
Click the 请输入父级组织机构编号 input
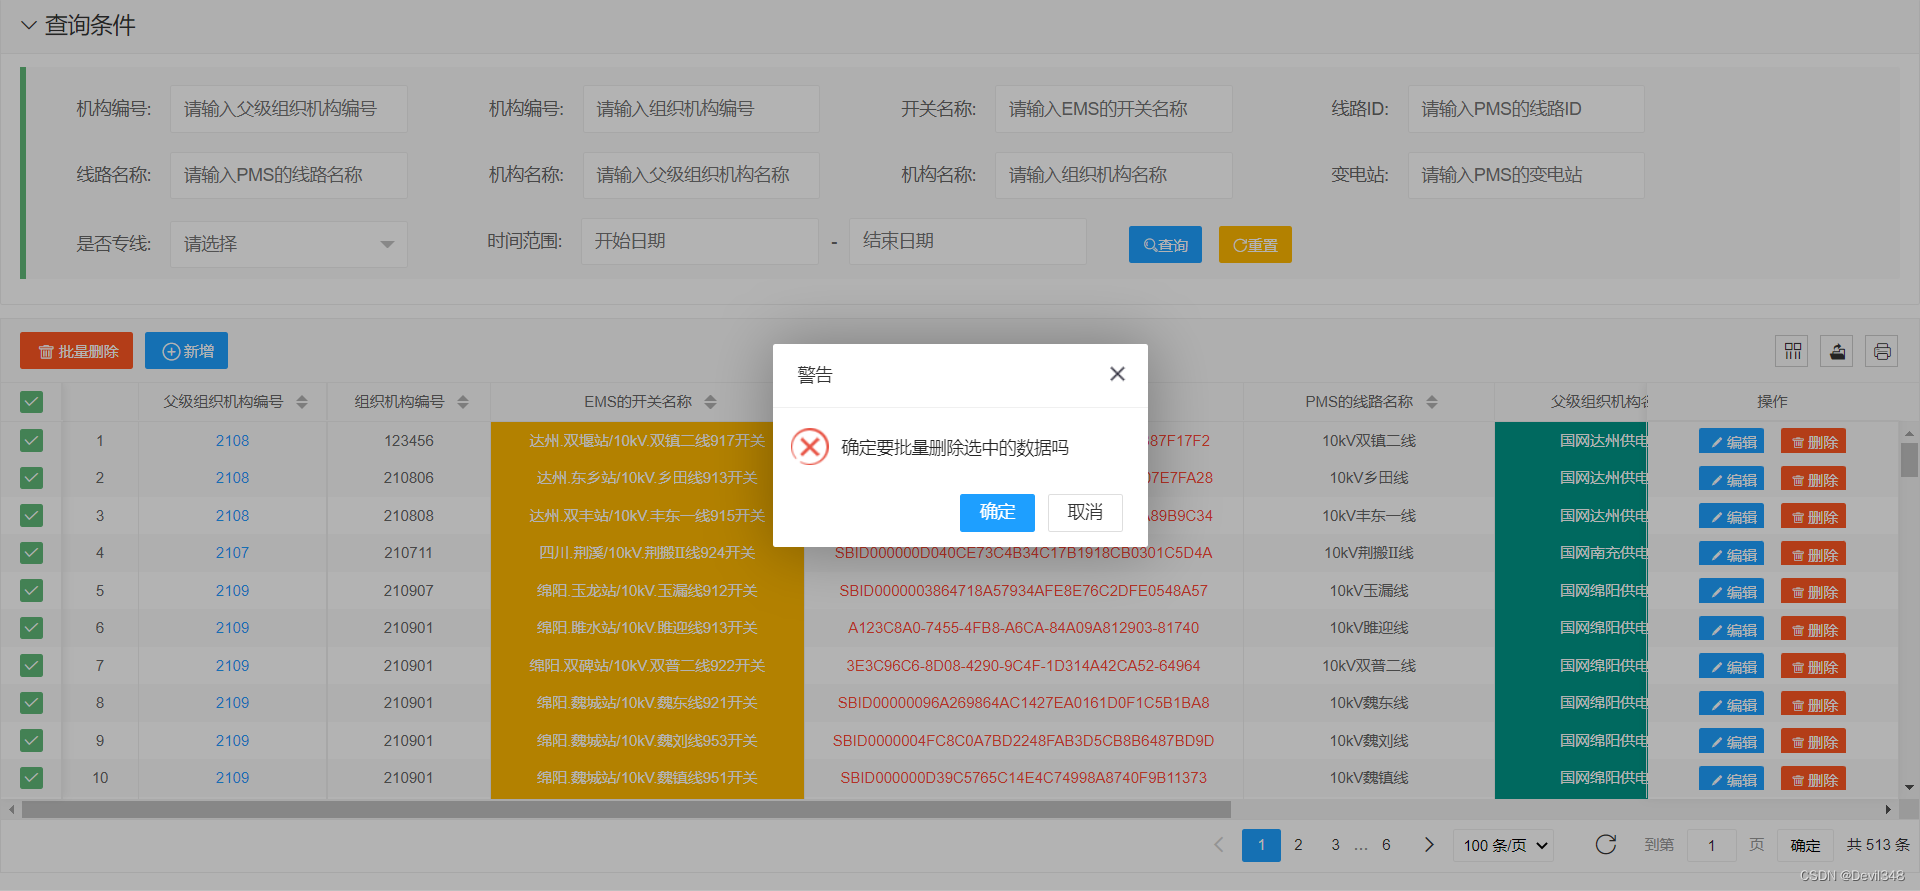pos(288,109)
